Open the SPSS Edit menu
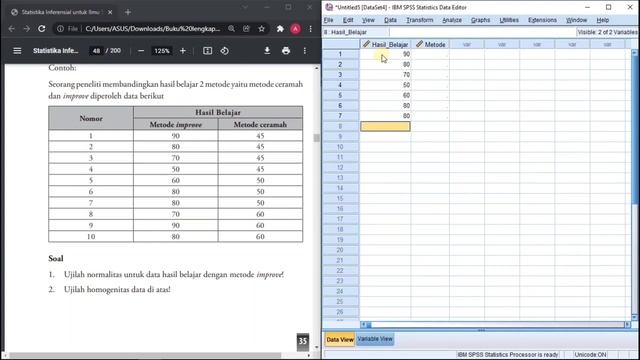 [348, 20]
